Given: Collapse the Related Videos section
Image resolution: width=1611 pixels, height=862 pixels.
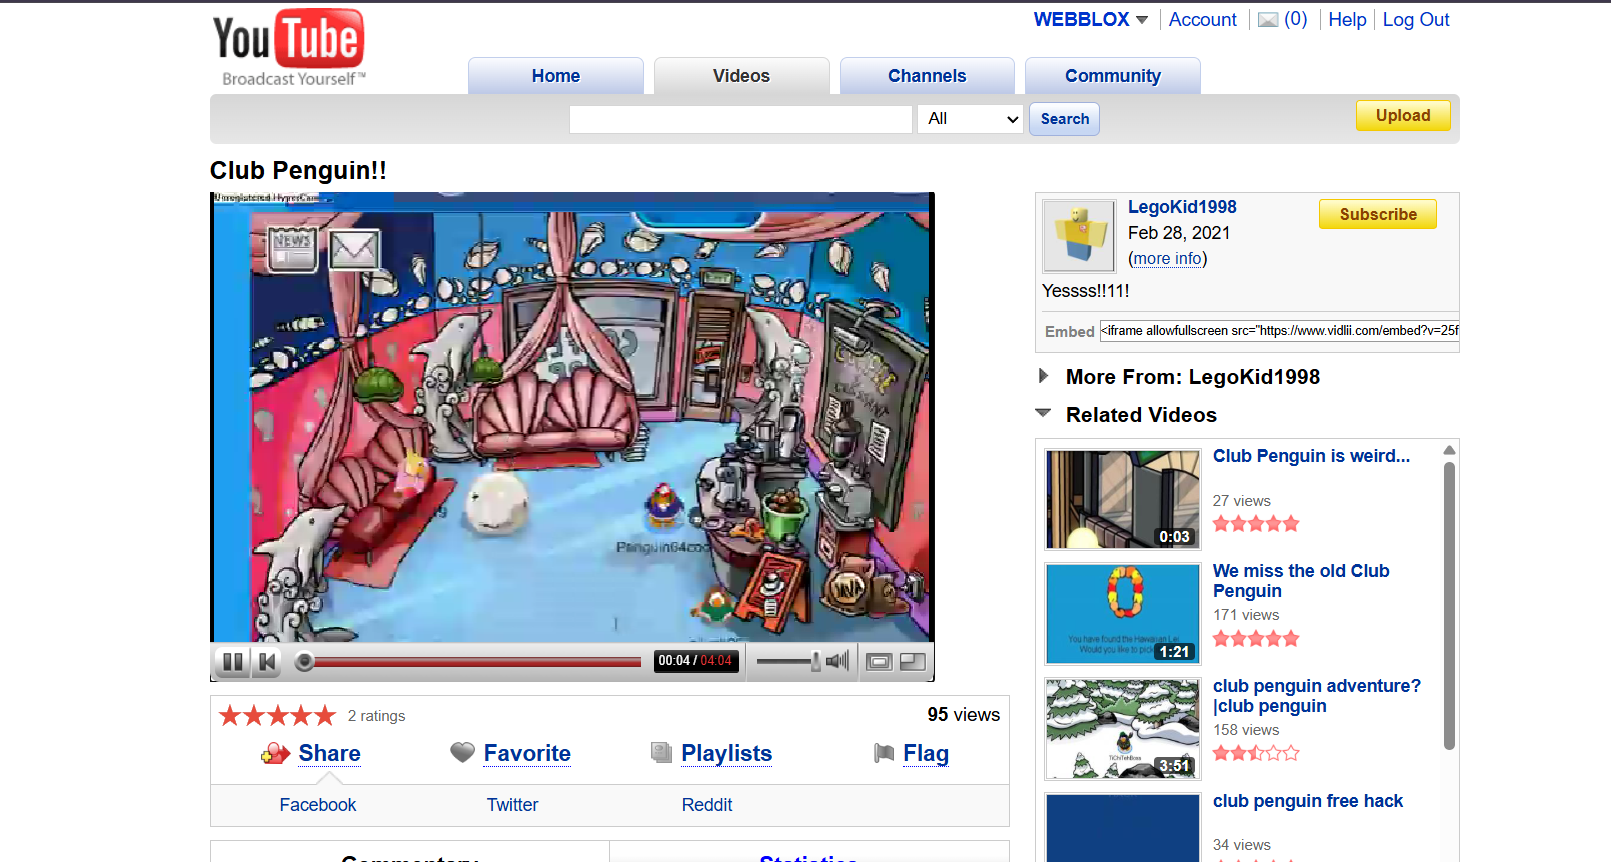Looking at the screenshot, I should point(1044,413).
